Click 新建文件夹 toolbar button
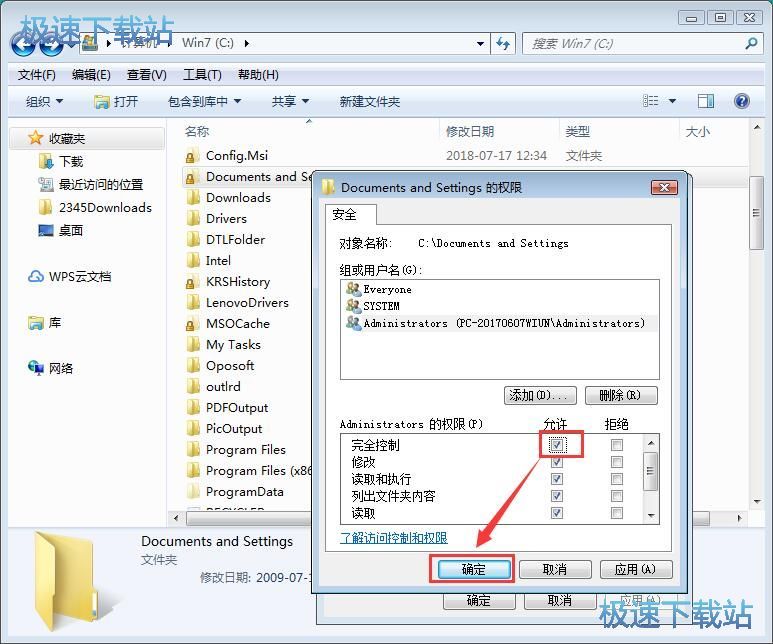773x644 pixels. [x=370, y=101]
